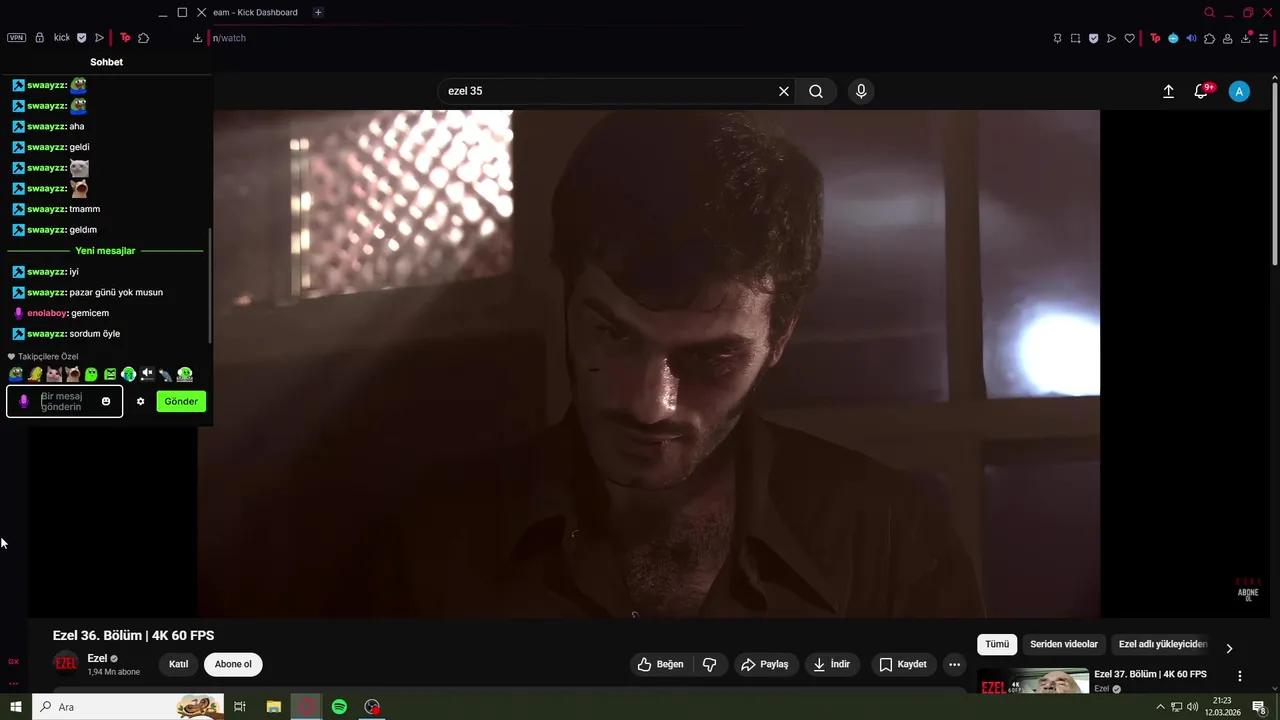Select the Kick Dashboard tab
The image size is (1280, 720).
coord(255,12)
